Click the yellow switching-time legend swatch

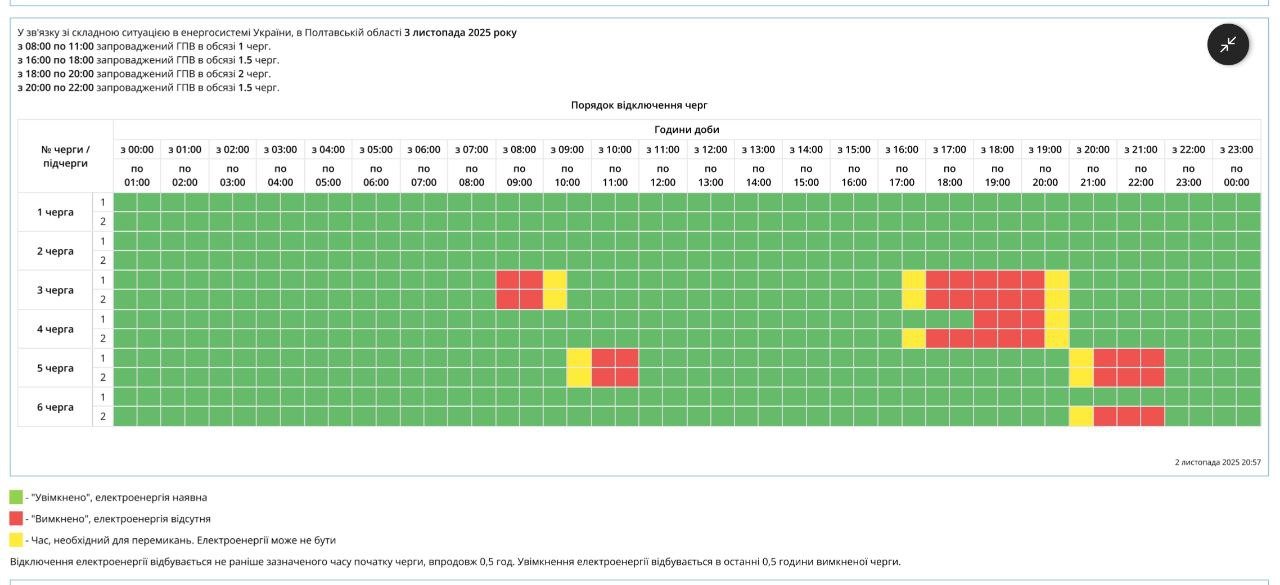coord(16,540)
